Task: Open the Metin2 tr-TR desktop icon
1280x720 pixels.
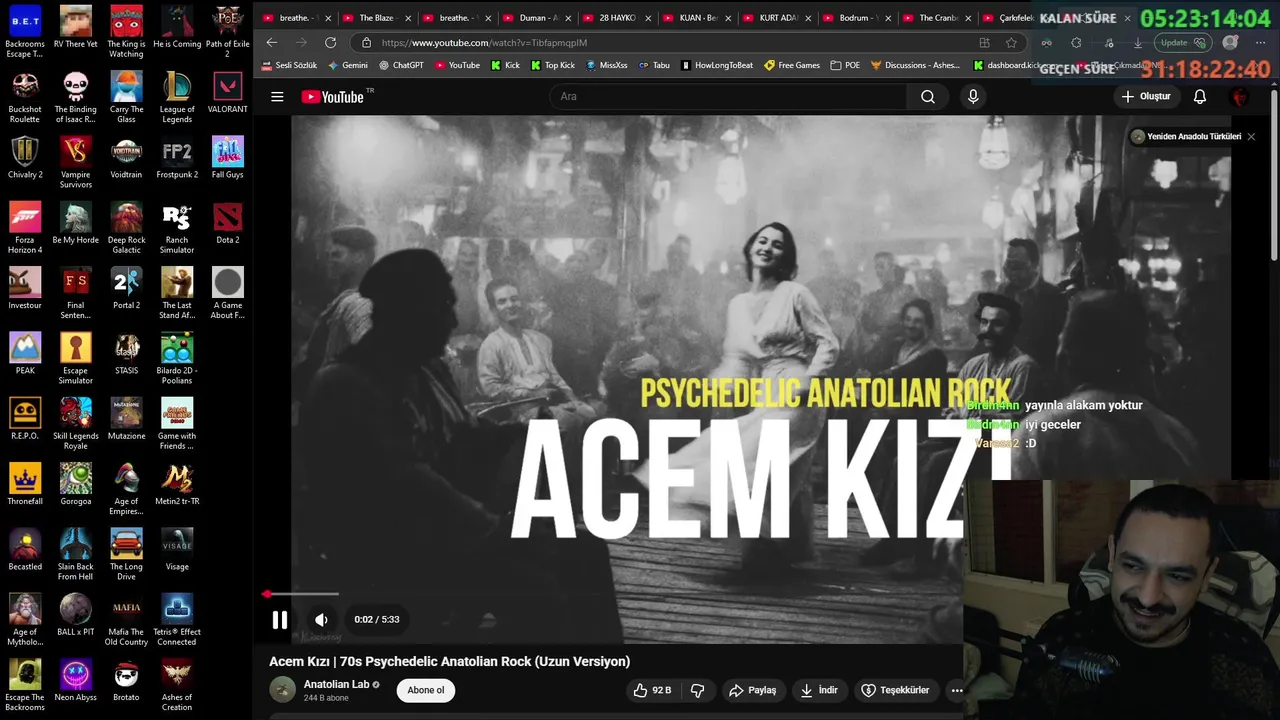Action: [x=177, y=485]
